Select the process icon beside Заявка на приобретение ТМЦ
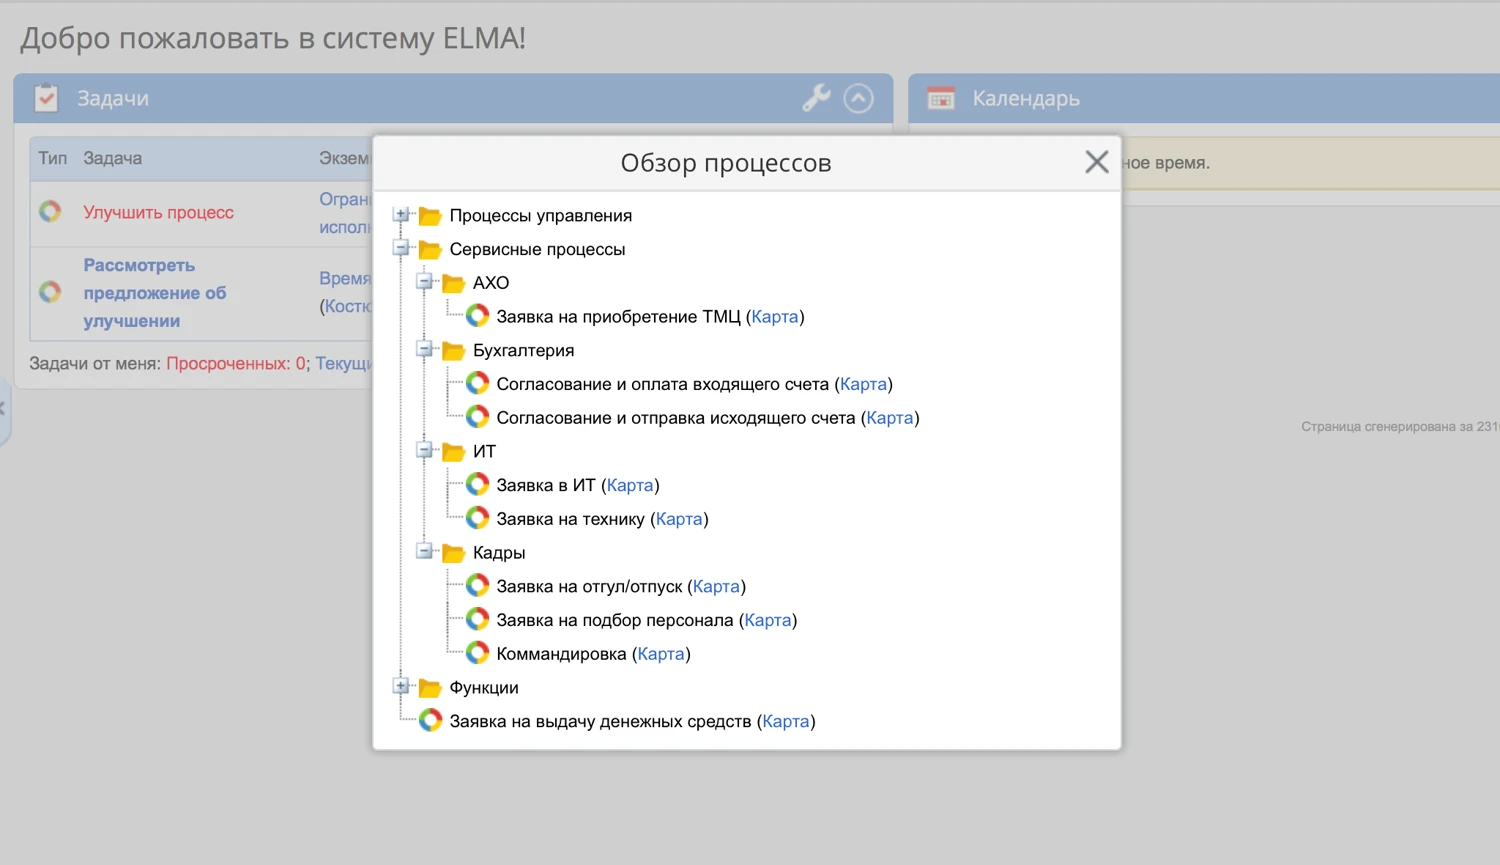 coord(477,315)
